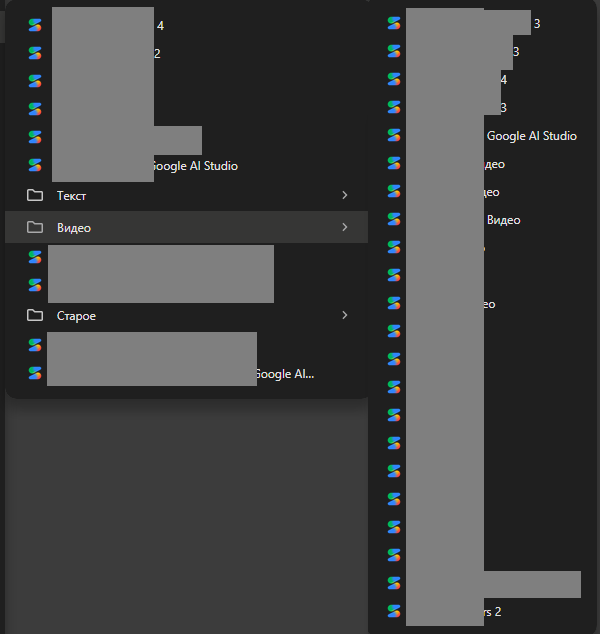
Task: Open the bookmark directly below the Видео folder
Action: click(x=186, y=257)
